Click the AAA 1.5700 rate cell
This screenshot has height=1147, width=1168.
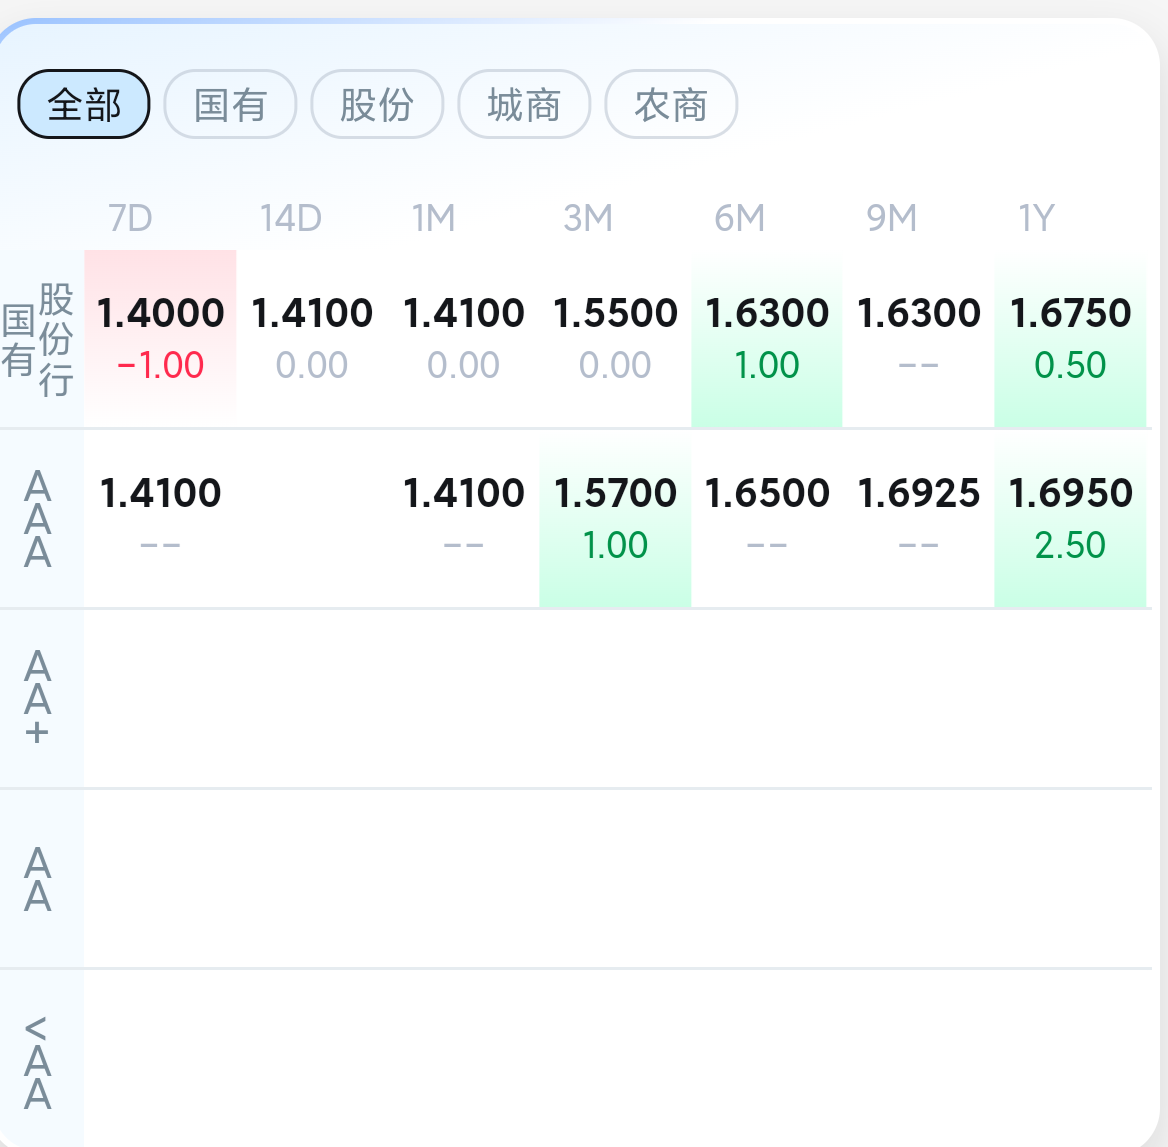pos(615,518)
